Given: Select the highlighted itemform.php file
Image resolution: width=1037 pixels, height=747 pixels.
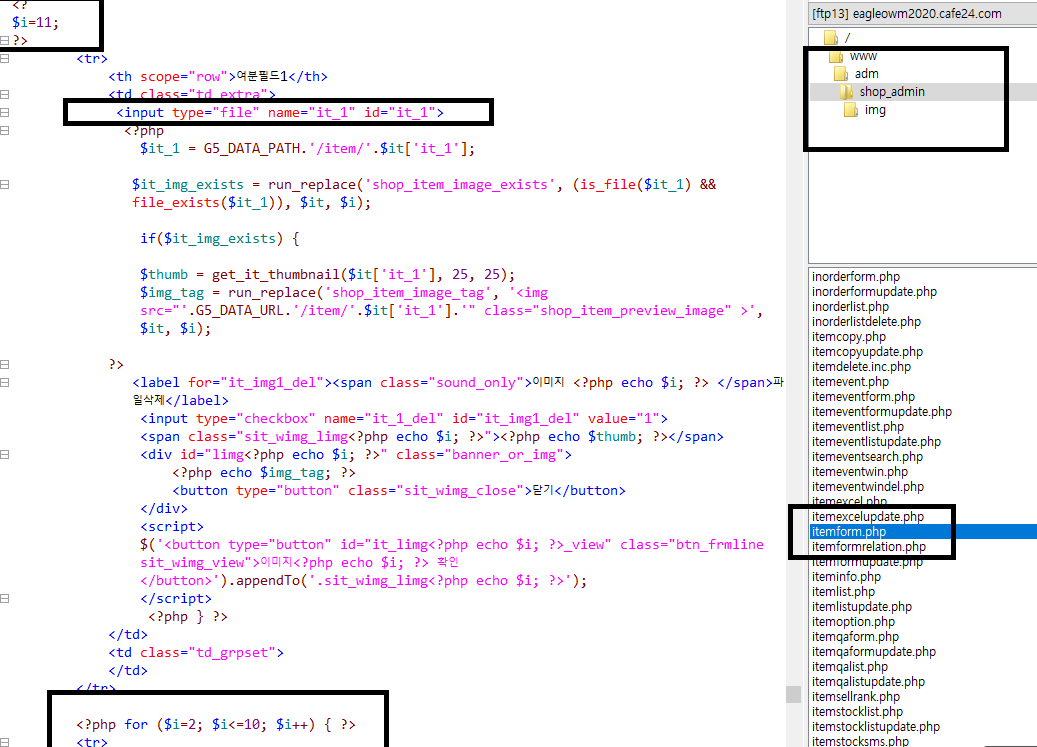Looking at the screenshot, I should pos(849,531).
